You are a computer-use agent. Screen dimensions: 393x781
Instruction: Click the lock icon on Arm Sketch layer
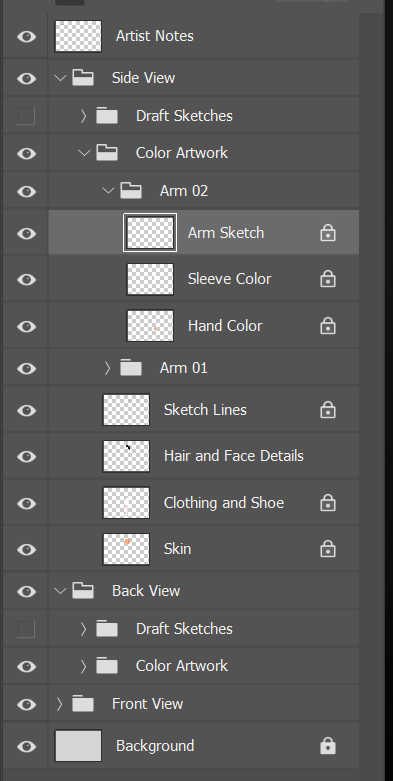point(328,233)
